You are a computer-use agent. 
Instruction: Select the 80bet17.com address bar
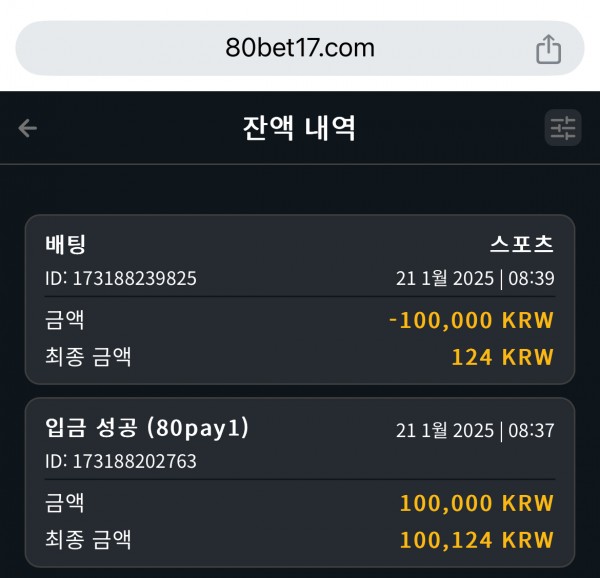300,48
